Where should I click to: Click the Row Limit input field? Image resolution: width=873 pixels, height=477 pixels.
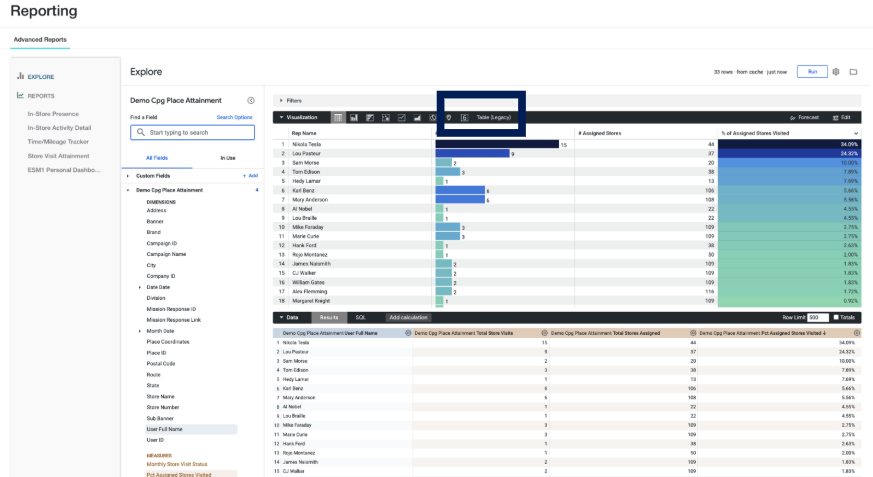[818, 317]
